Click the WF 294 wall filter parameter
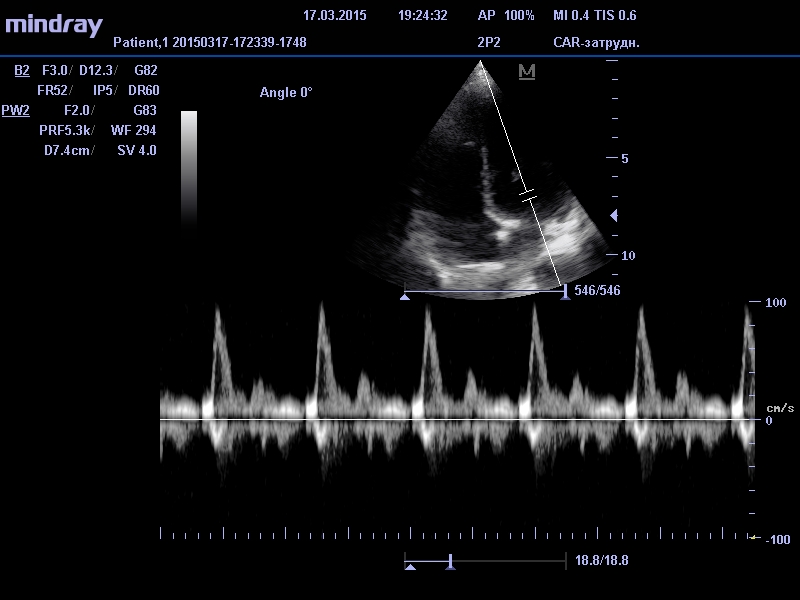 point(133,131)
